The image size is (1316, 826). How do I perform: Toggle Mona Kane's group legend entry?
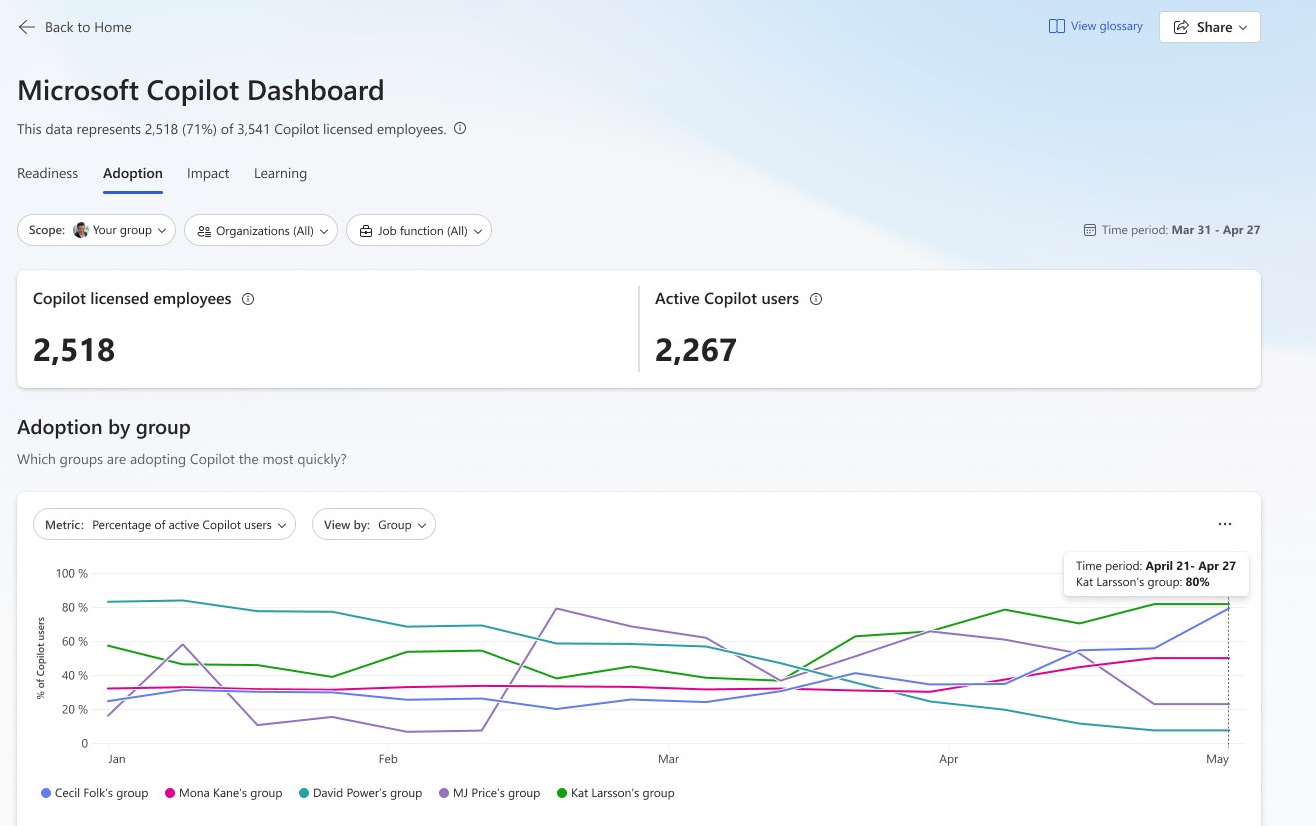click(x=224, y=793)
